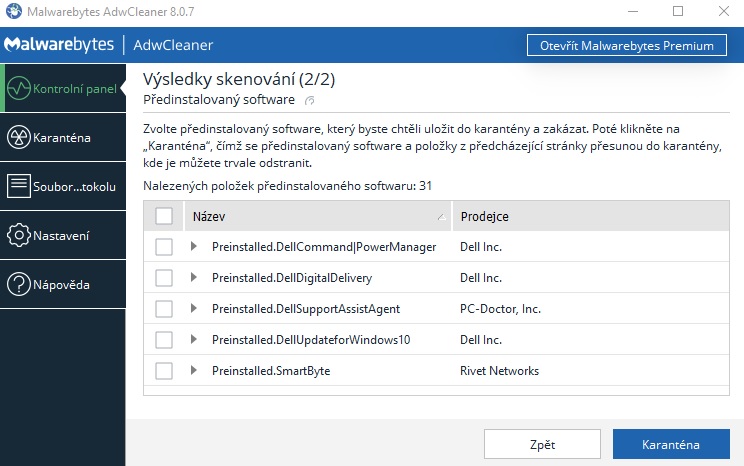Image resolution: width=744 pixels, height=466 pixels.
Task: Click the Výsledky skenování (2/2) heading
Action: click(239, 79)
